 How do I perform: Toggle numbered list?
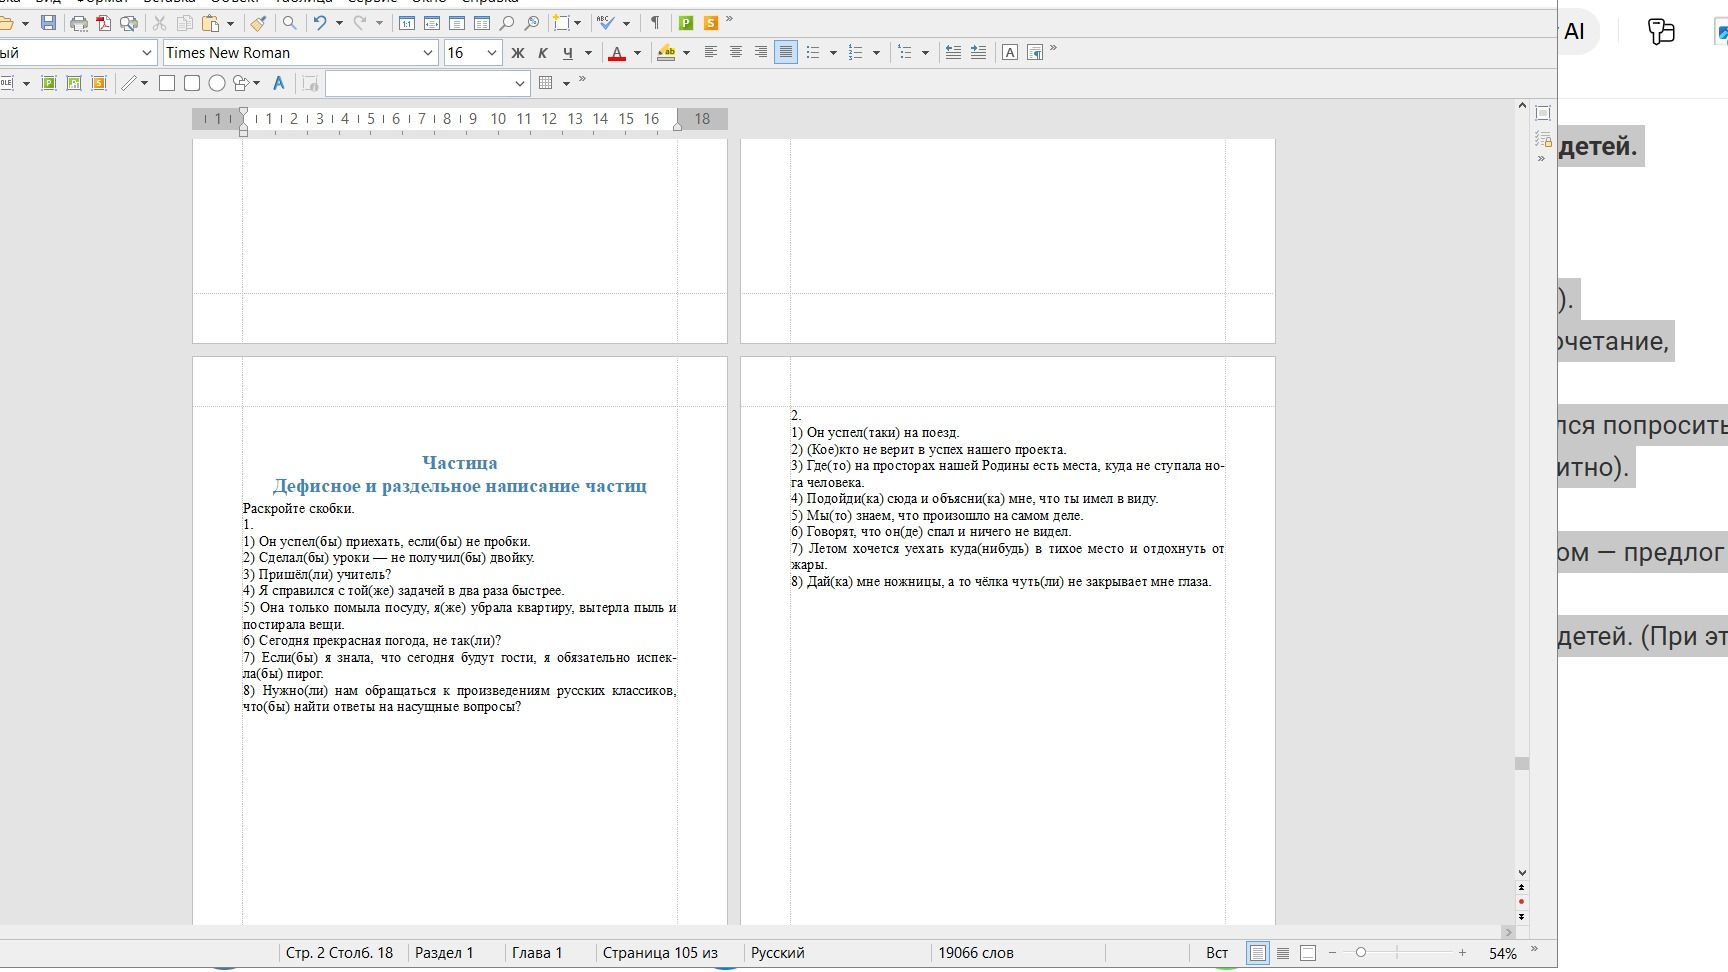856,52
